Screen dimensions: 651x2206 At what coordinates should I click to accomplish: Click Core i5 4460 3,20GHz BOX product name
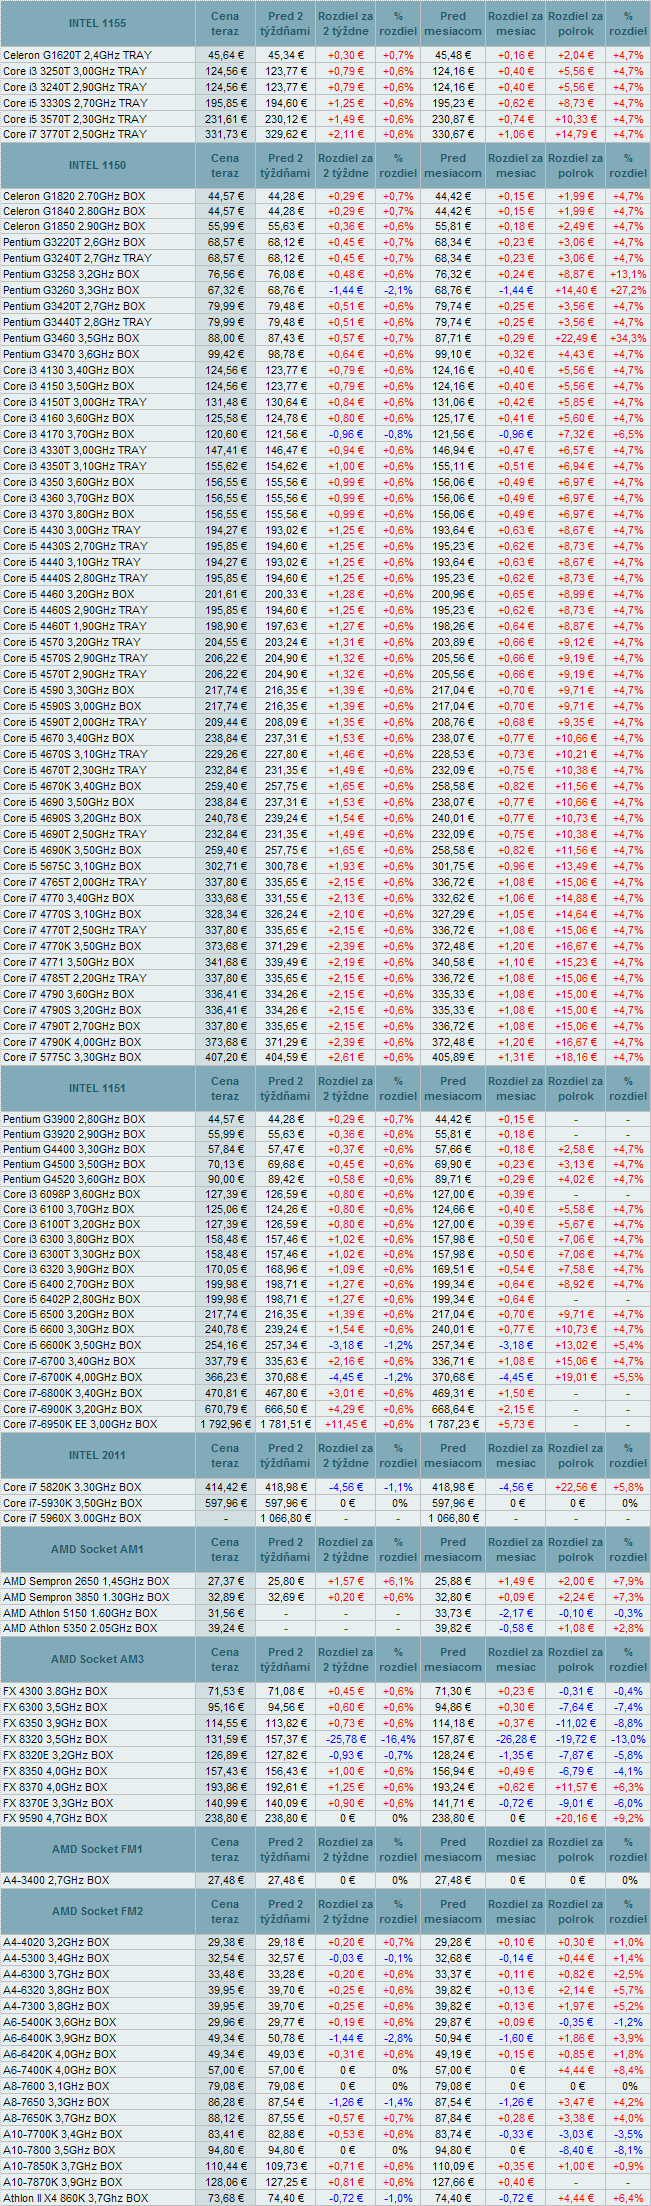69,594
